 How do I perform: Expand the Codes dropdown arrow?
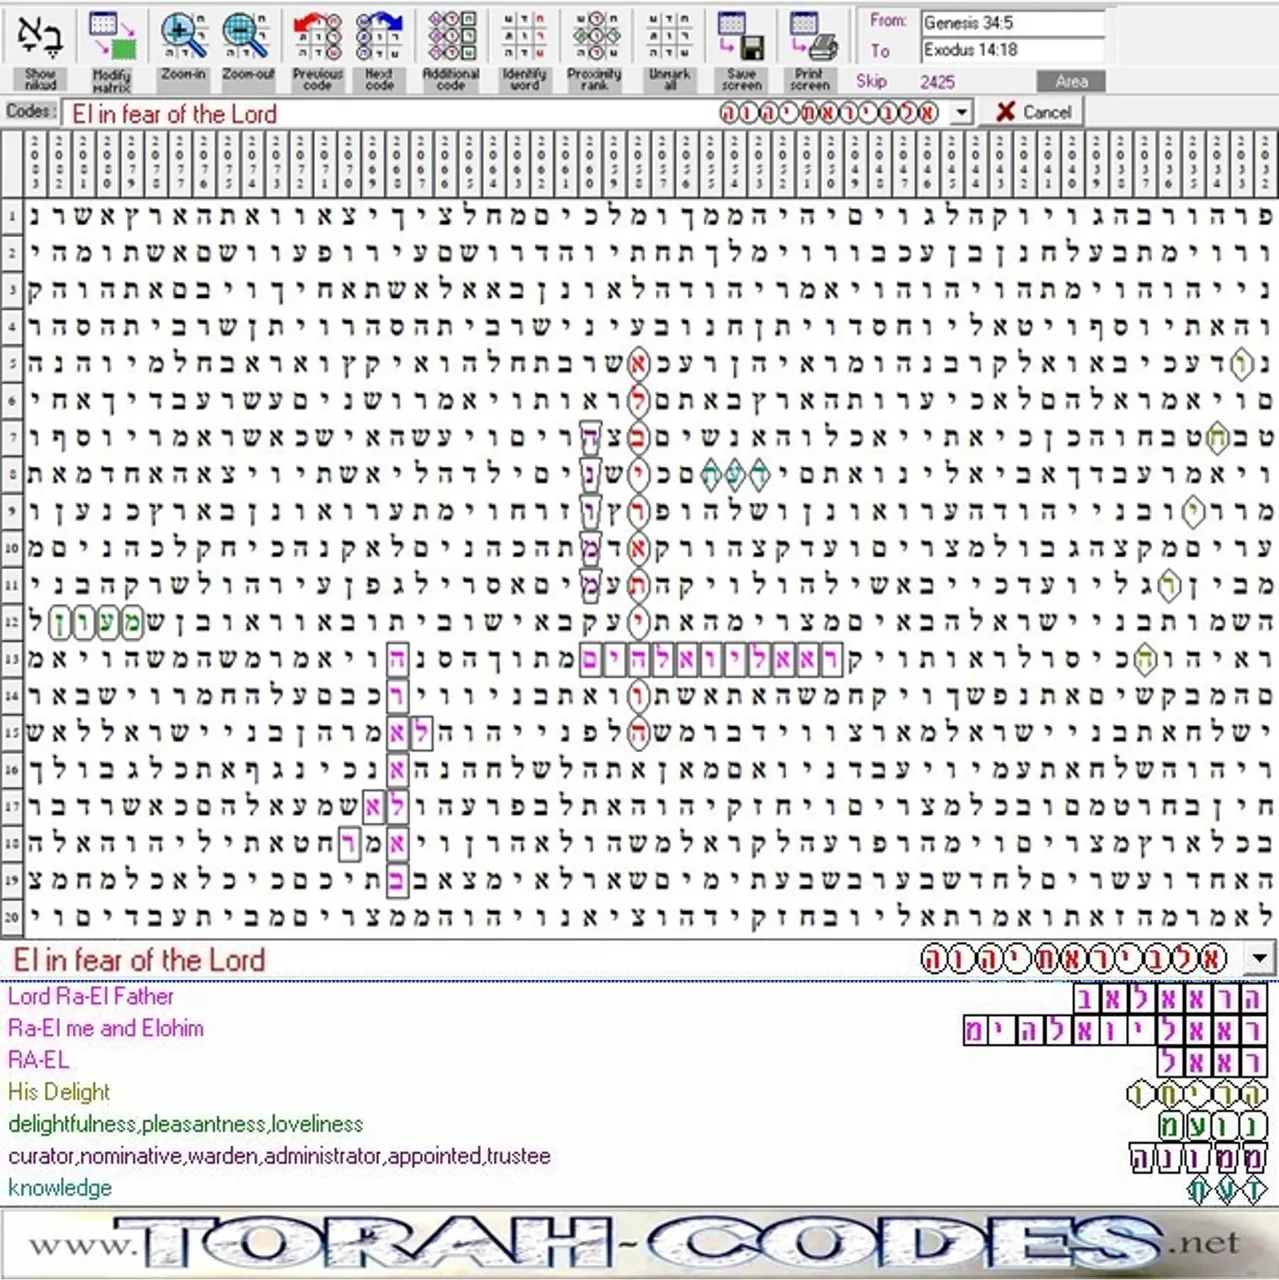click(x=961, y=113)
